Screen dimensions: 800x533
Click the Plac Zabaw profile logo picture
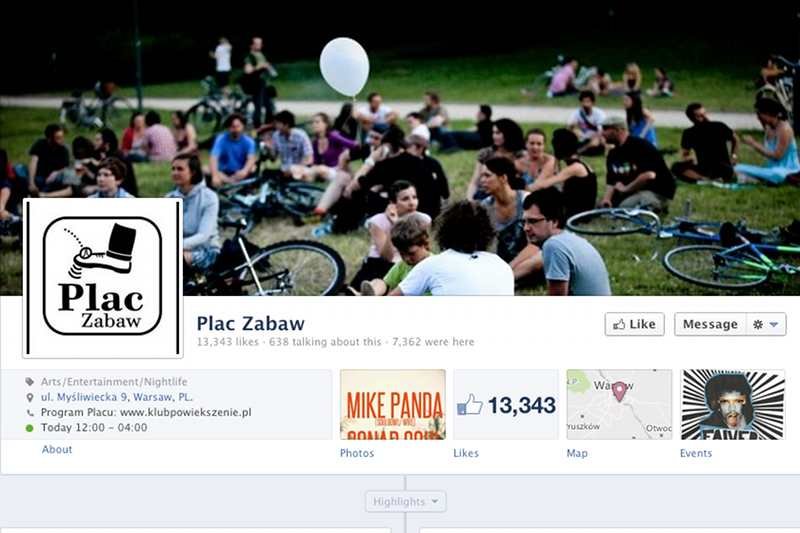tap(103, 278)
